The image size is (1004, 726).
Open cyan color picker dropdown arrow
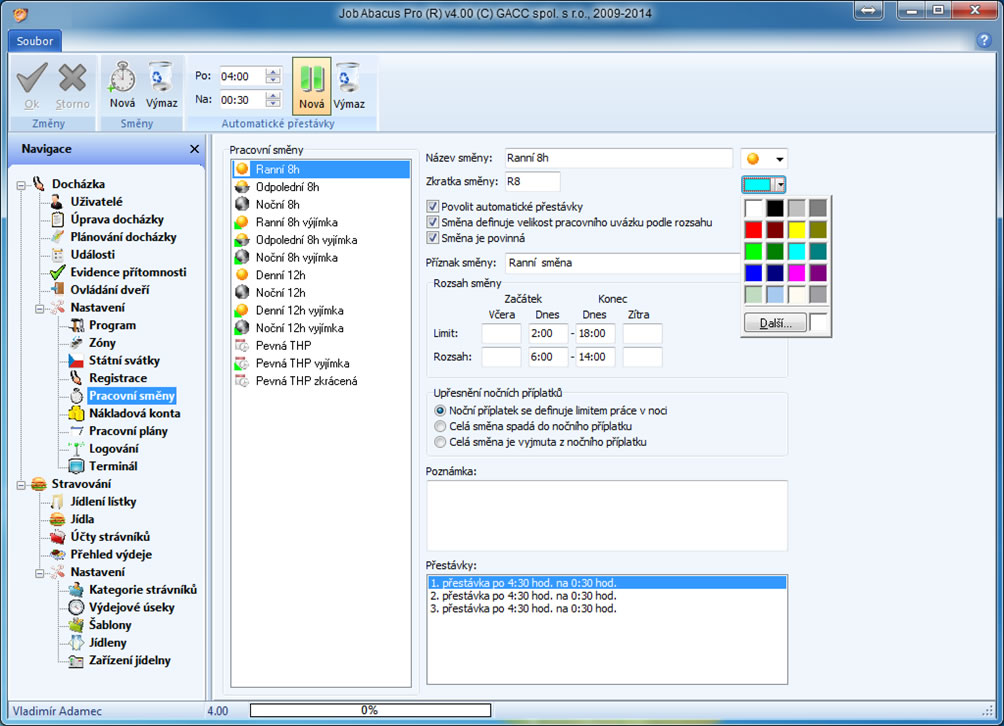point(779,185)
